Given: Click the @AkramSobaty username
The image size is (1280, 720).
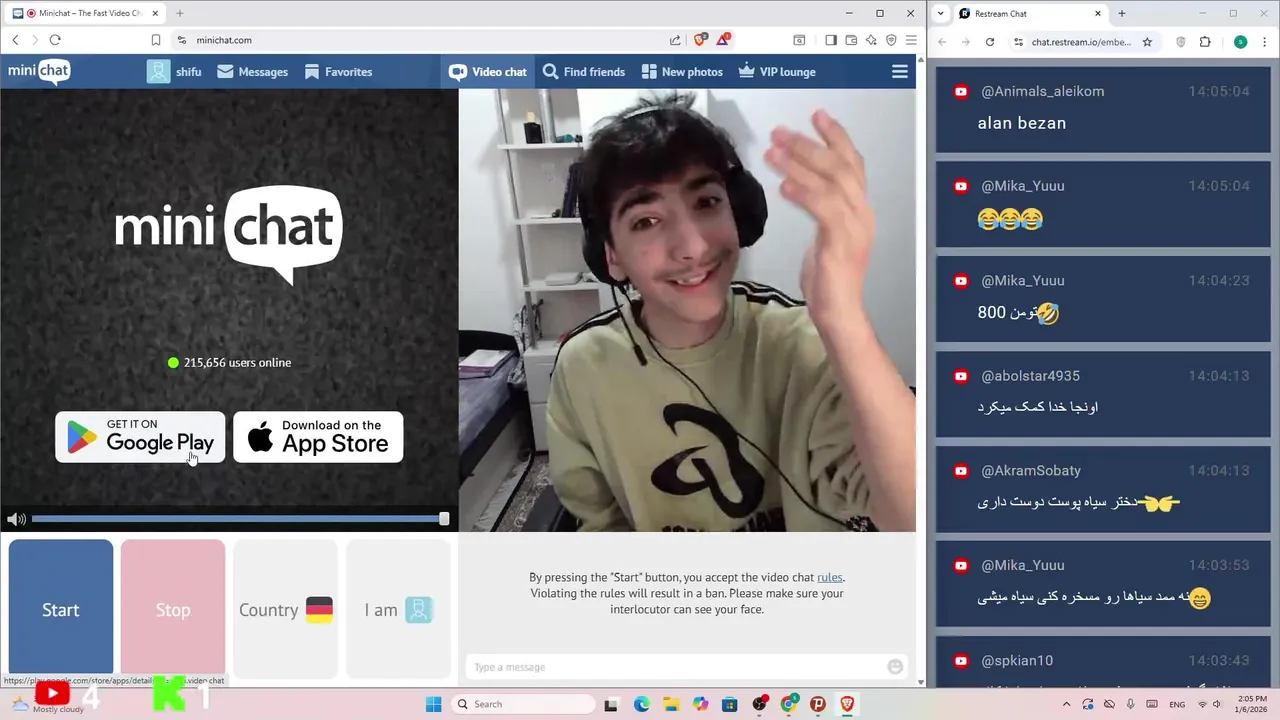Looking at the screenshot, I should (x=1030, y=471).
